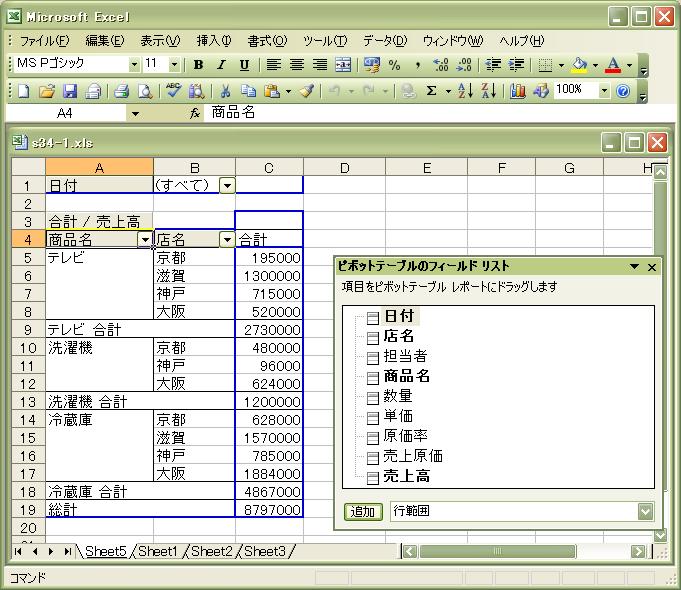Viewport: 681px width, 590px height.
Task: Click Merge and Center icon
Action: pyautogui.click(x=343, y=65)
